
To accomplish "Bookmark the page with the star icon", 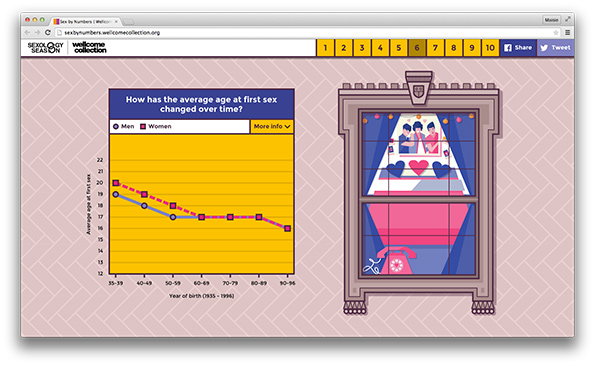I will pyautogui.click(x=556, y=33).
